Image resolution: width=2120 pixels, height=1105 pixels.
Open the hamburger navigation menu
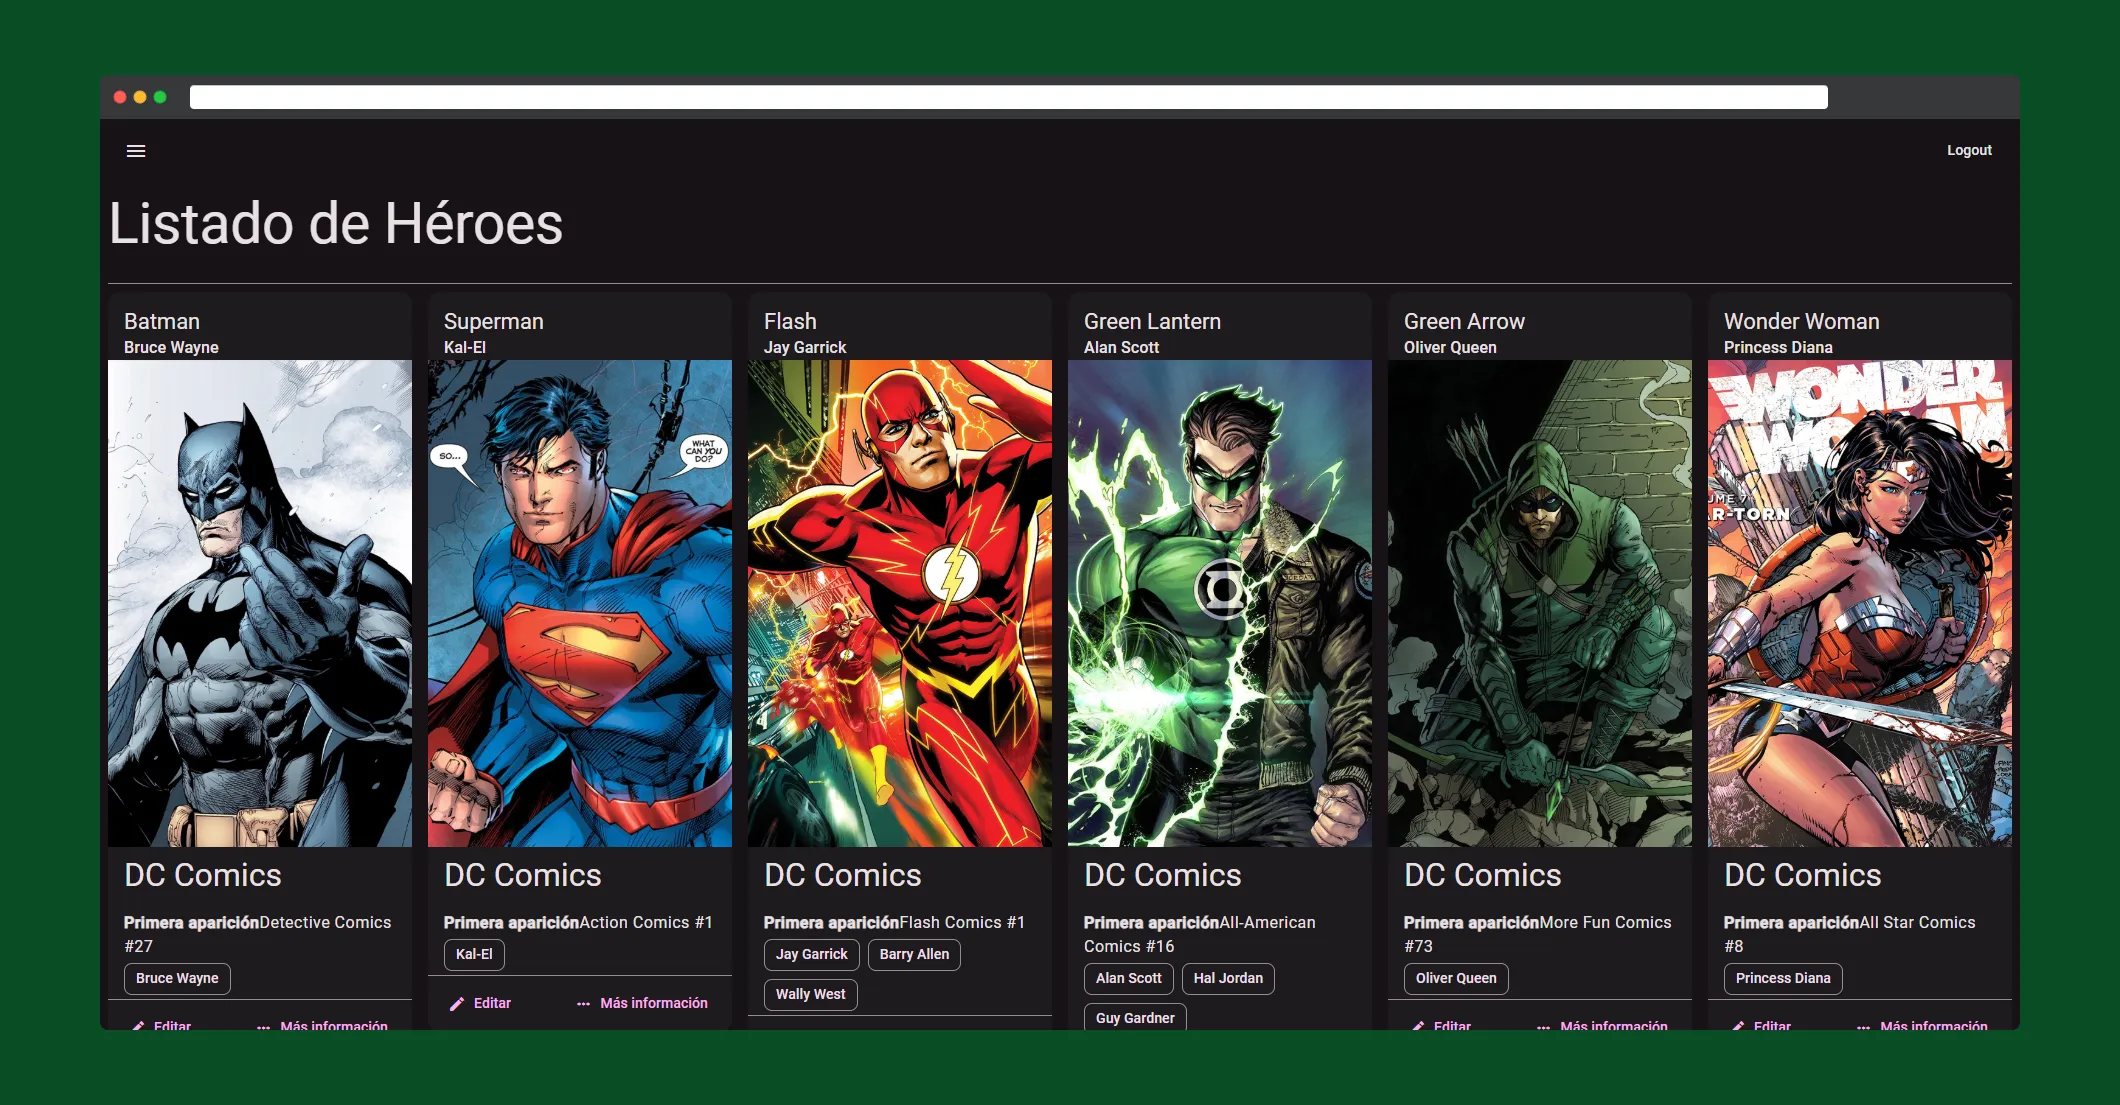(x=136, y=151)
